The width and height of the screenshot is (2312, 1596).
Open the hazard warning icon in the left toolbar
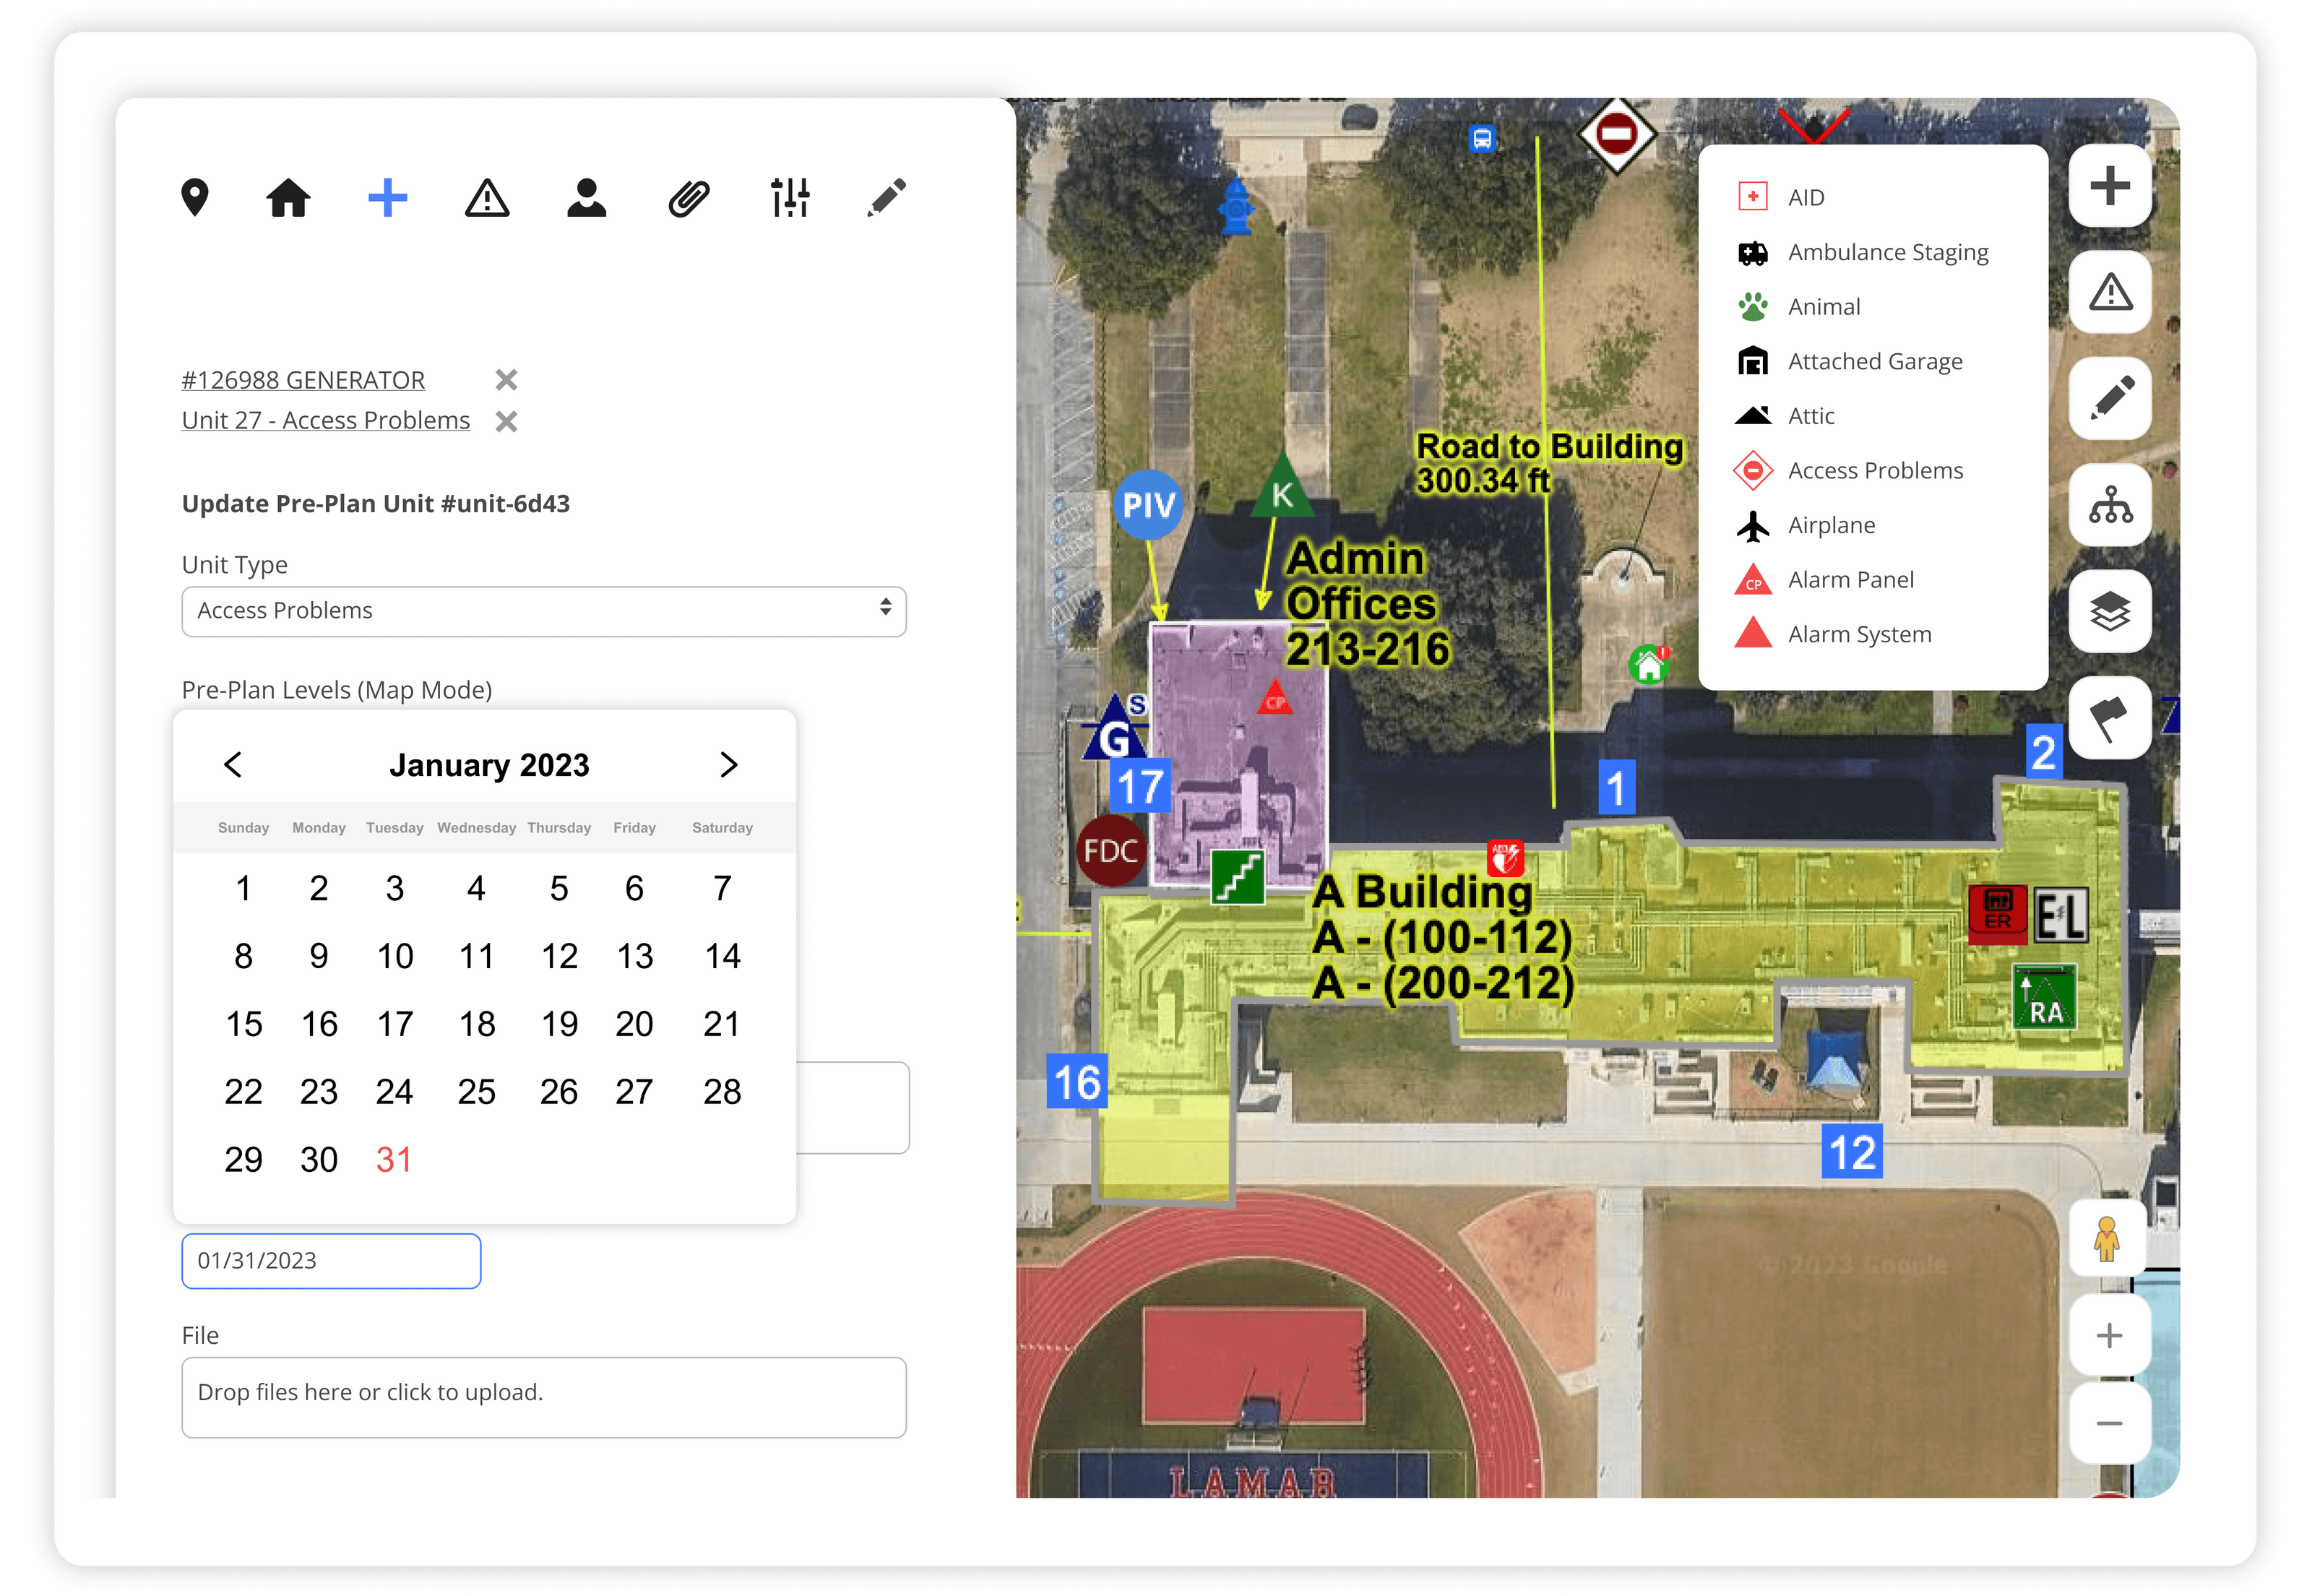(x=487, y=199)
